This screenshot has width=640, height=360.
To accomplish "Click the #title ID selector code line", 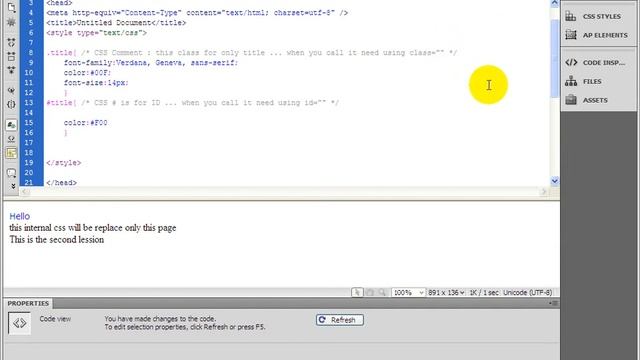I will coord(193,103).
